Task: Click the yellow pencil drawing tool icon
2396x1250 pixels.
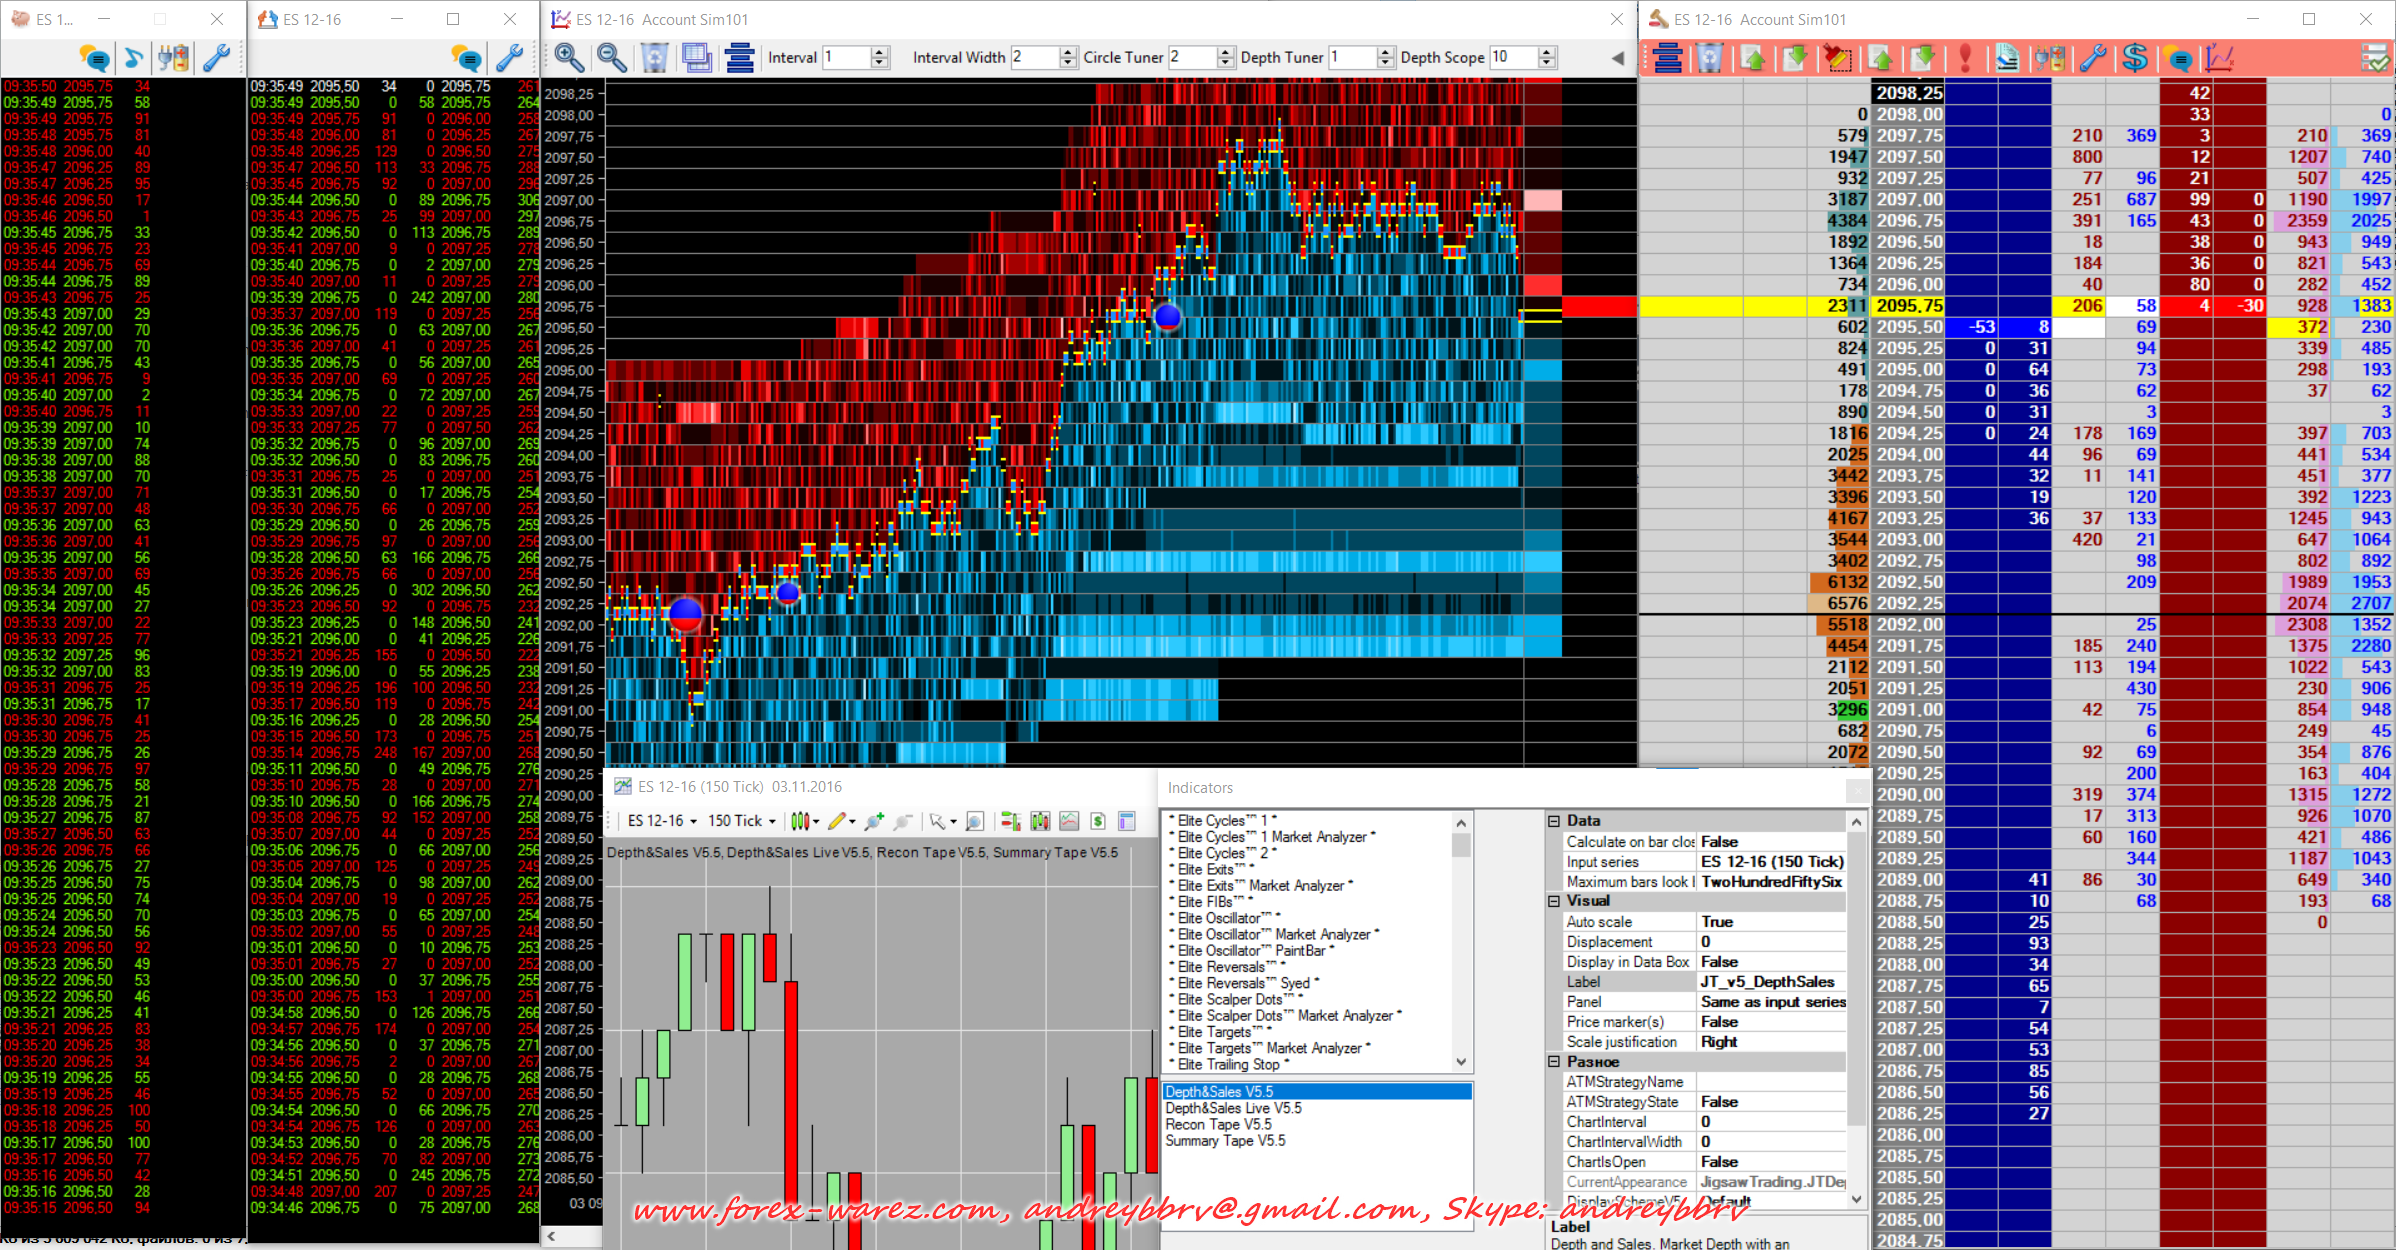Action: pos(837,821)
